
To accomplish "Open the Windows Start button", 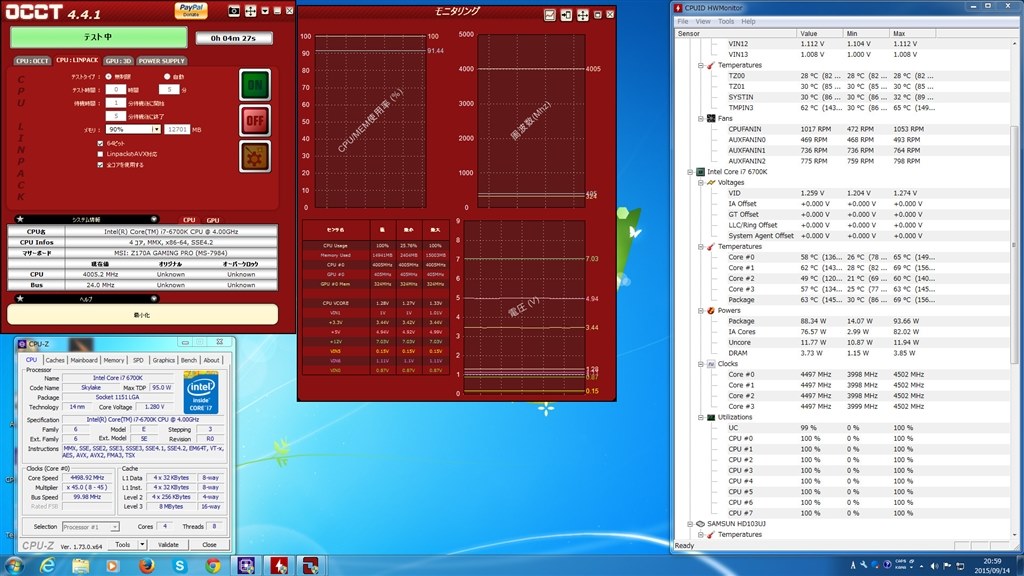I will (x=14, y=566).
